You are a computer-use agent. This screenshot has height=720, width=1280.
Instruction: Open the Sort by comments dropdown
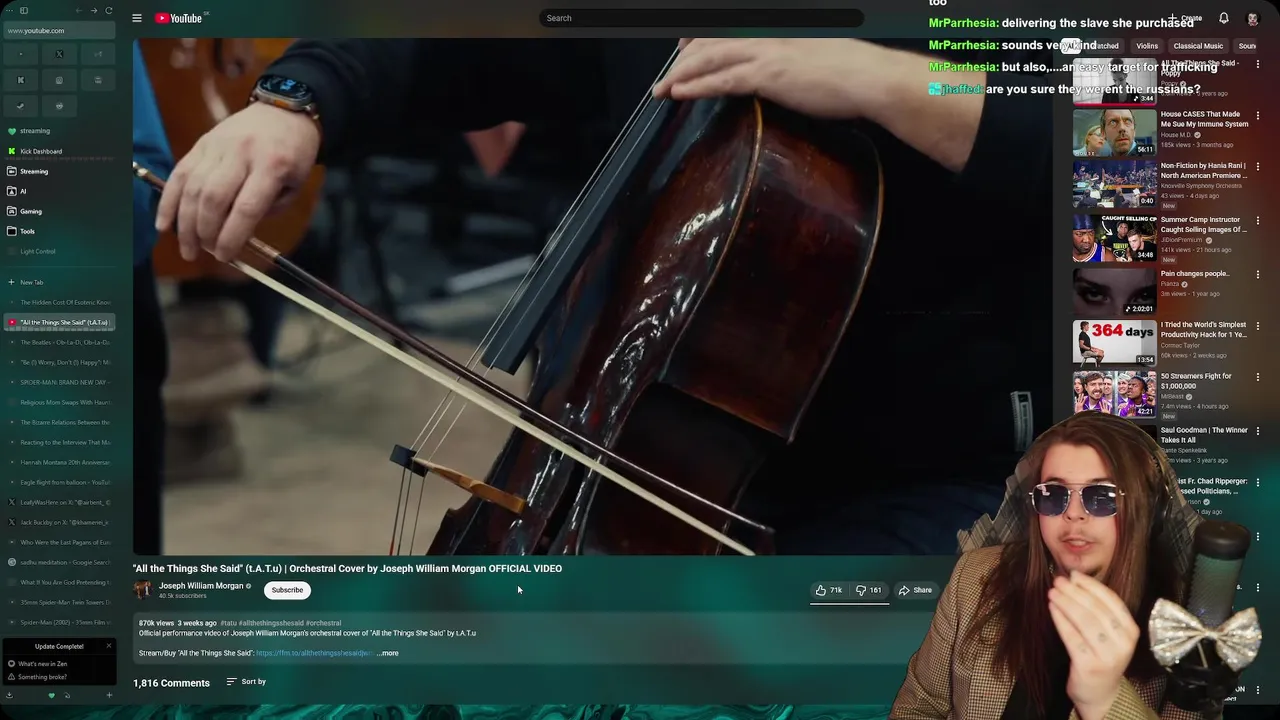point(246,682)
